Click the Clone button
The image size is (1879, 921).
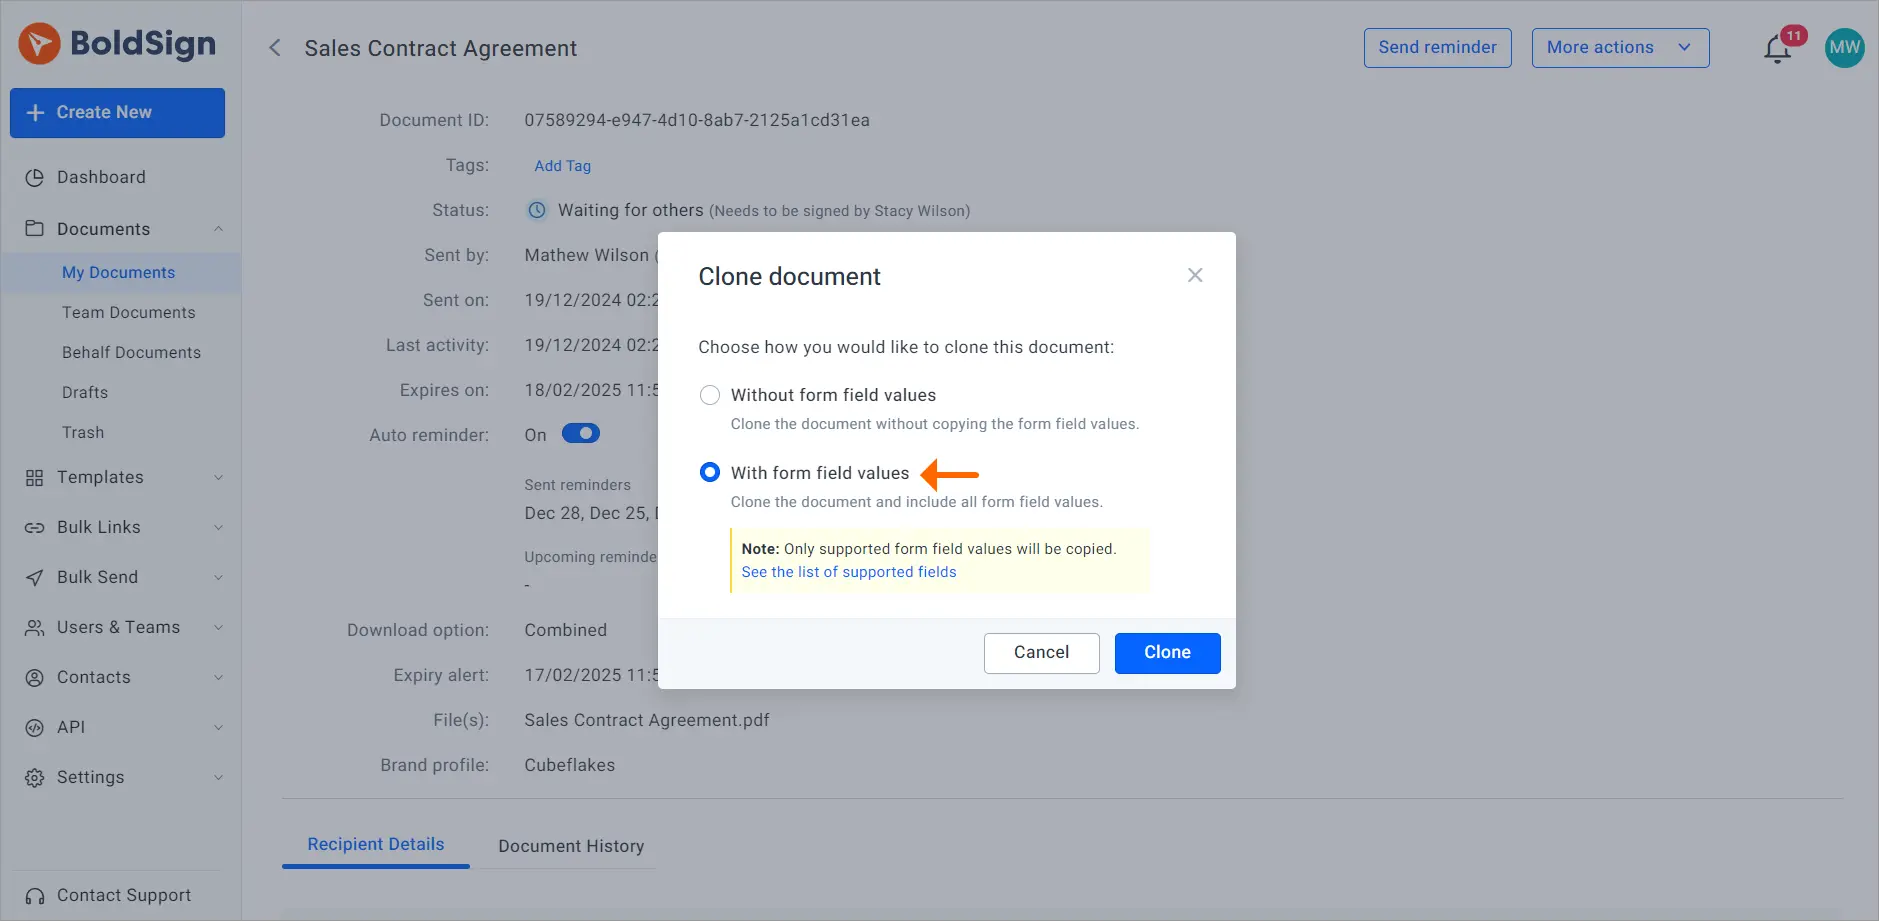point(1167,653)
